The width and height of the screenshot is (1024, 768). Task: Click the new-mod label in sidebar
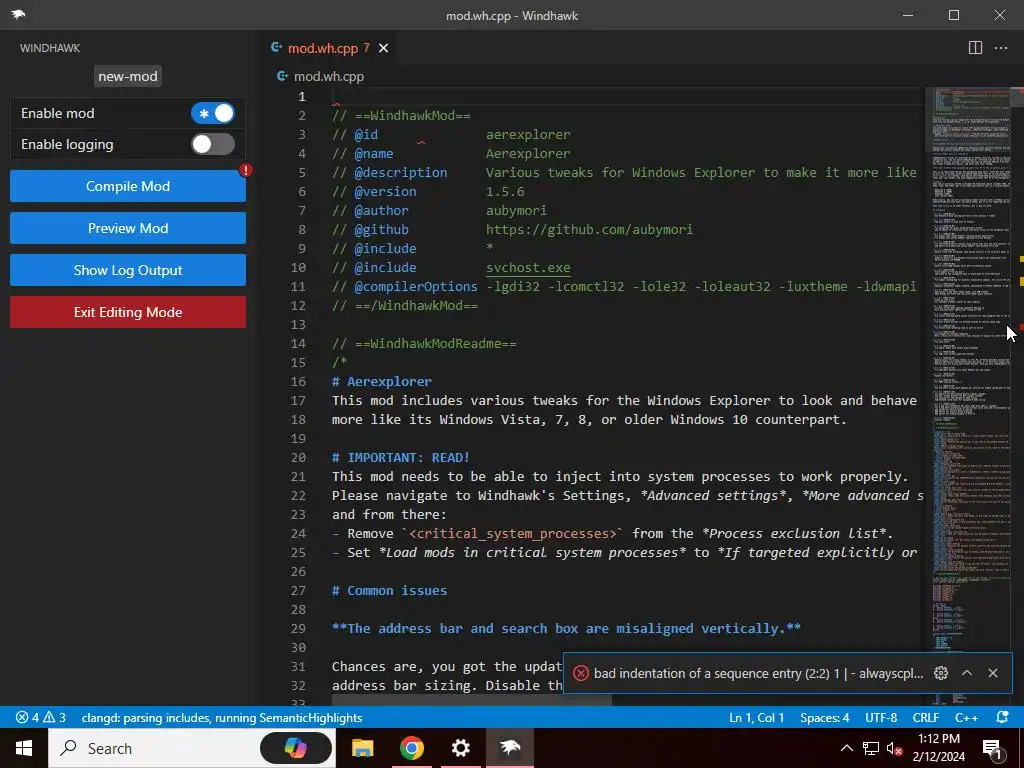click(x=128, y=76)
